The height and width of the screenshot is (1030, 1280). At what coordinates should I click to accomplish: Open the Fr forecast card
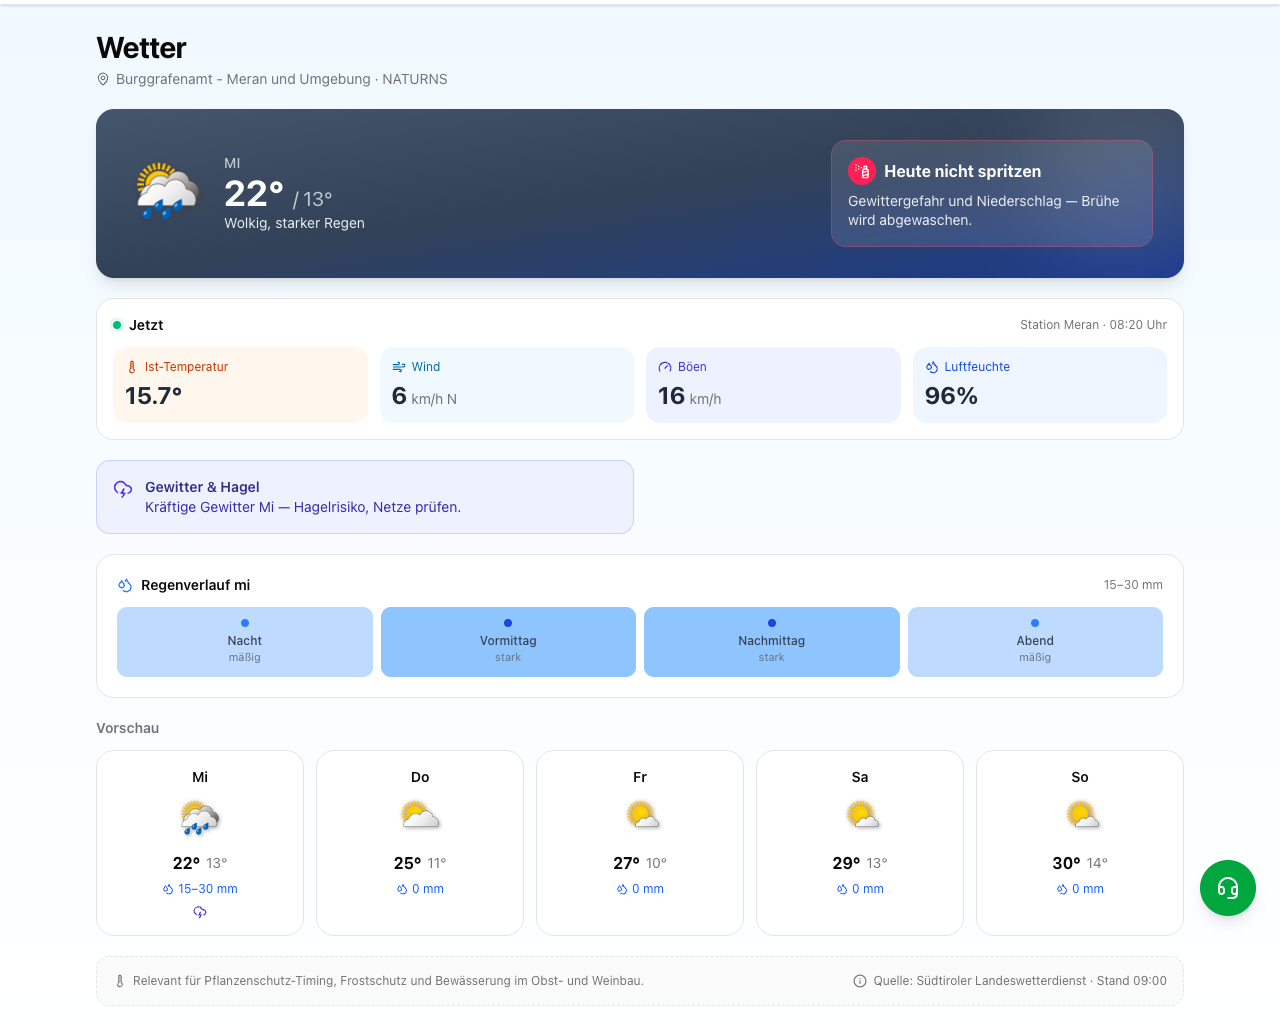pyautogui.click(x=640, y=843)
